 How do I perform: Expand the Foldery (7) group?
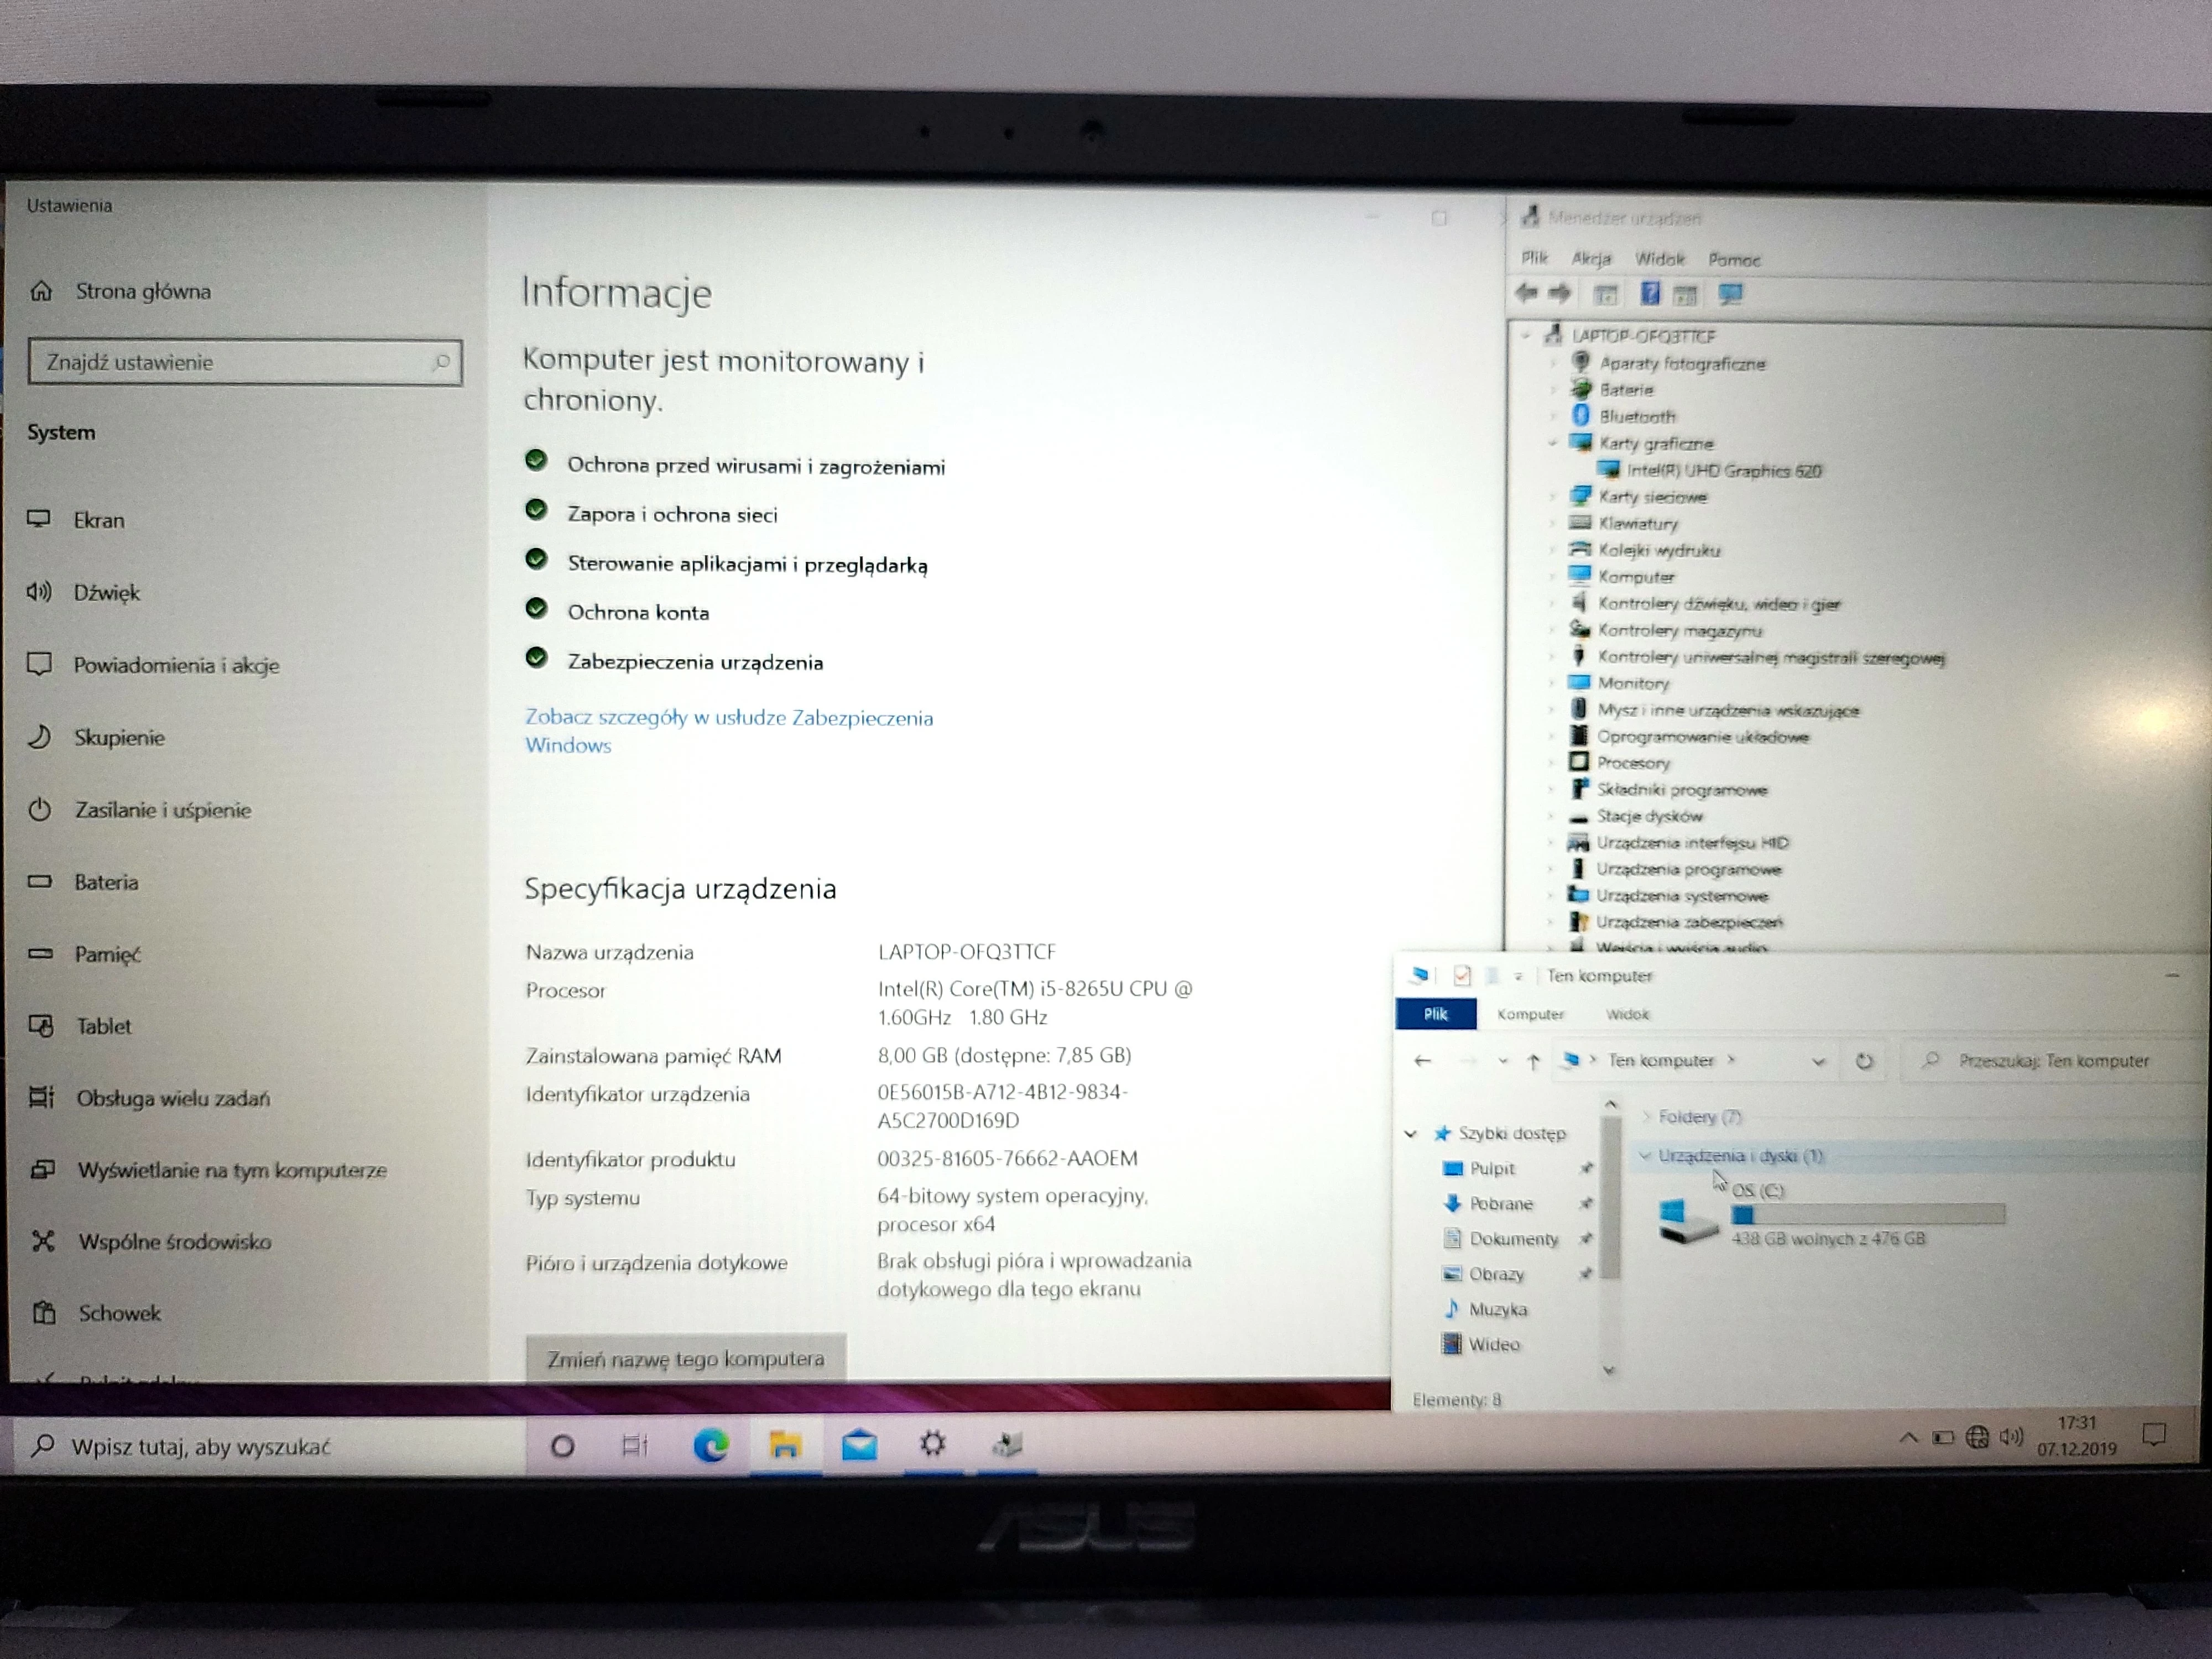[x=1647, y=1116]
